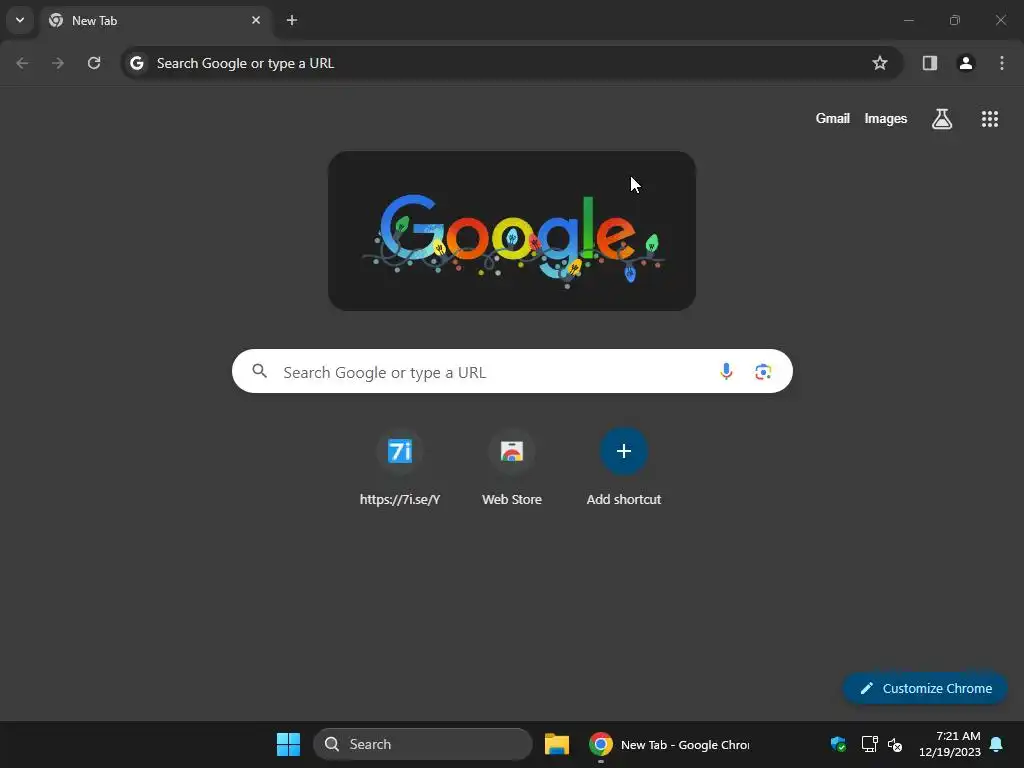Click the Chrome taskbar icon
This screenshot has height=768, width=1024.
coord(601,744)
